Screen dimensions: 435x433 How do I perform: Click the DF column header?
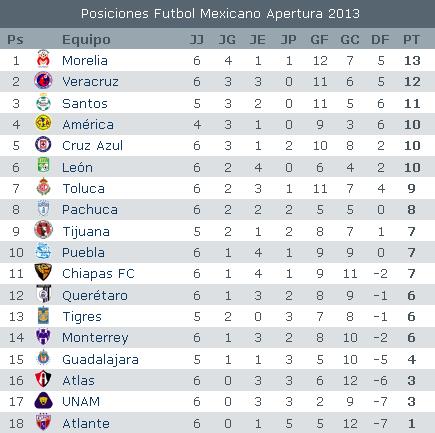click(x=380, y=40)
